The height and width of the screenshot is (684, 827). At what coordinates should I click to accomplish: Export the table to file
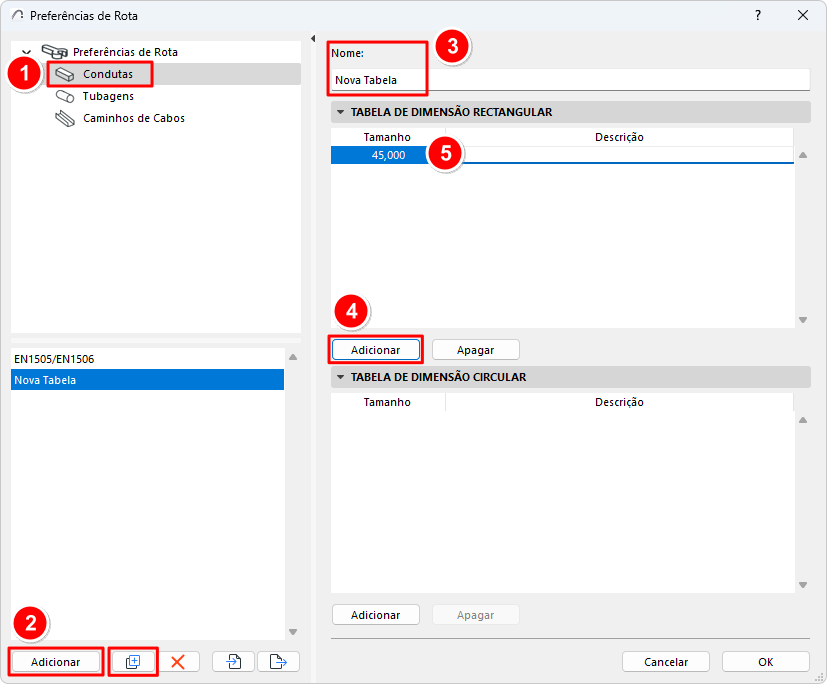(x=278, y=662)
